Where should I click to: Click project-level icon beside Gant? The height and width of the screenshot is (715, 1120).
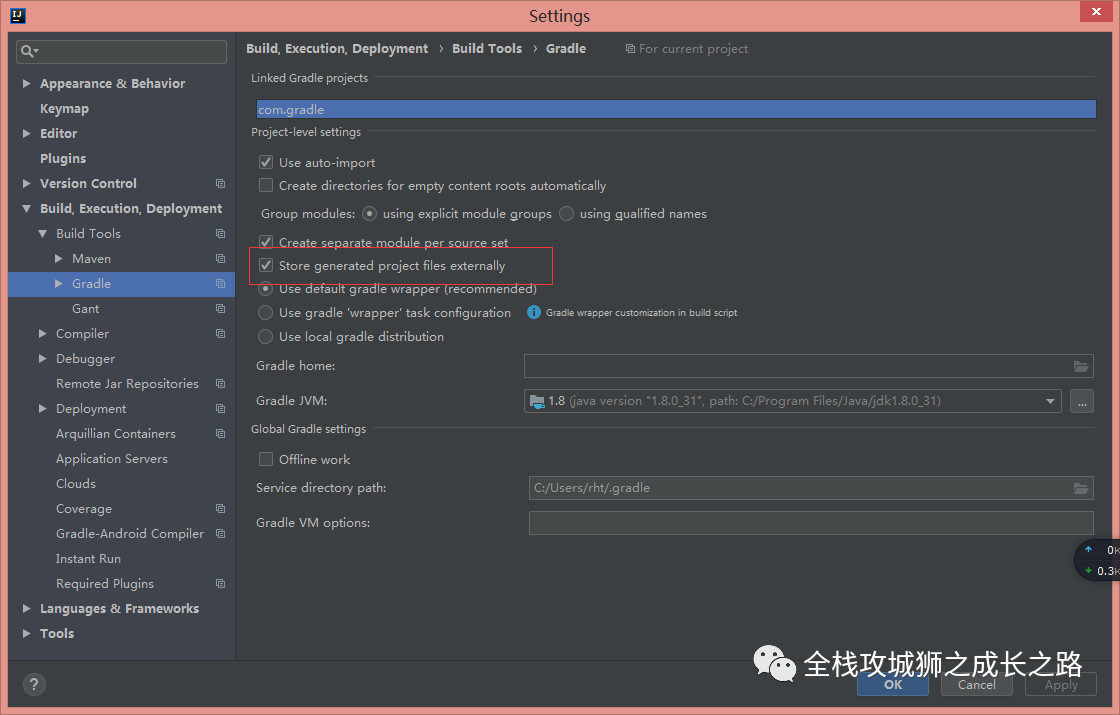click(x=221, y=309)
